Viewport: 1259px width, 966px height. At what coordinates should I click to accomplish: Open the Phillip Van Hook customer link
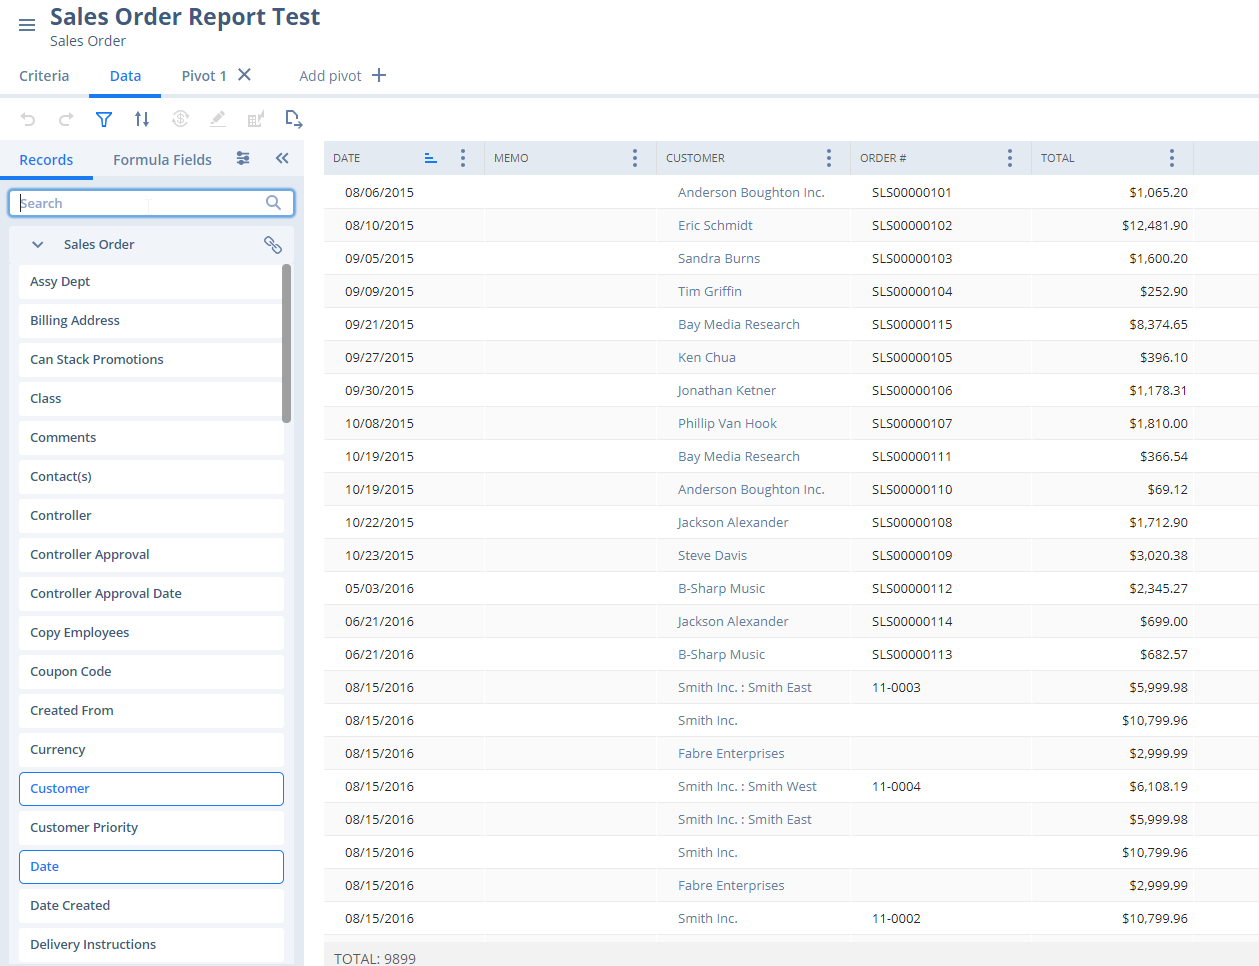tap(727, 424)
